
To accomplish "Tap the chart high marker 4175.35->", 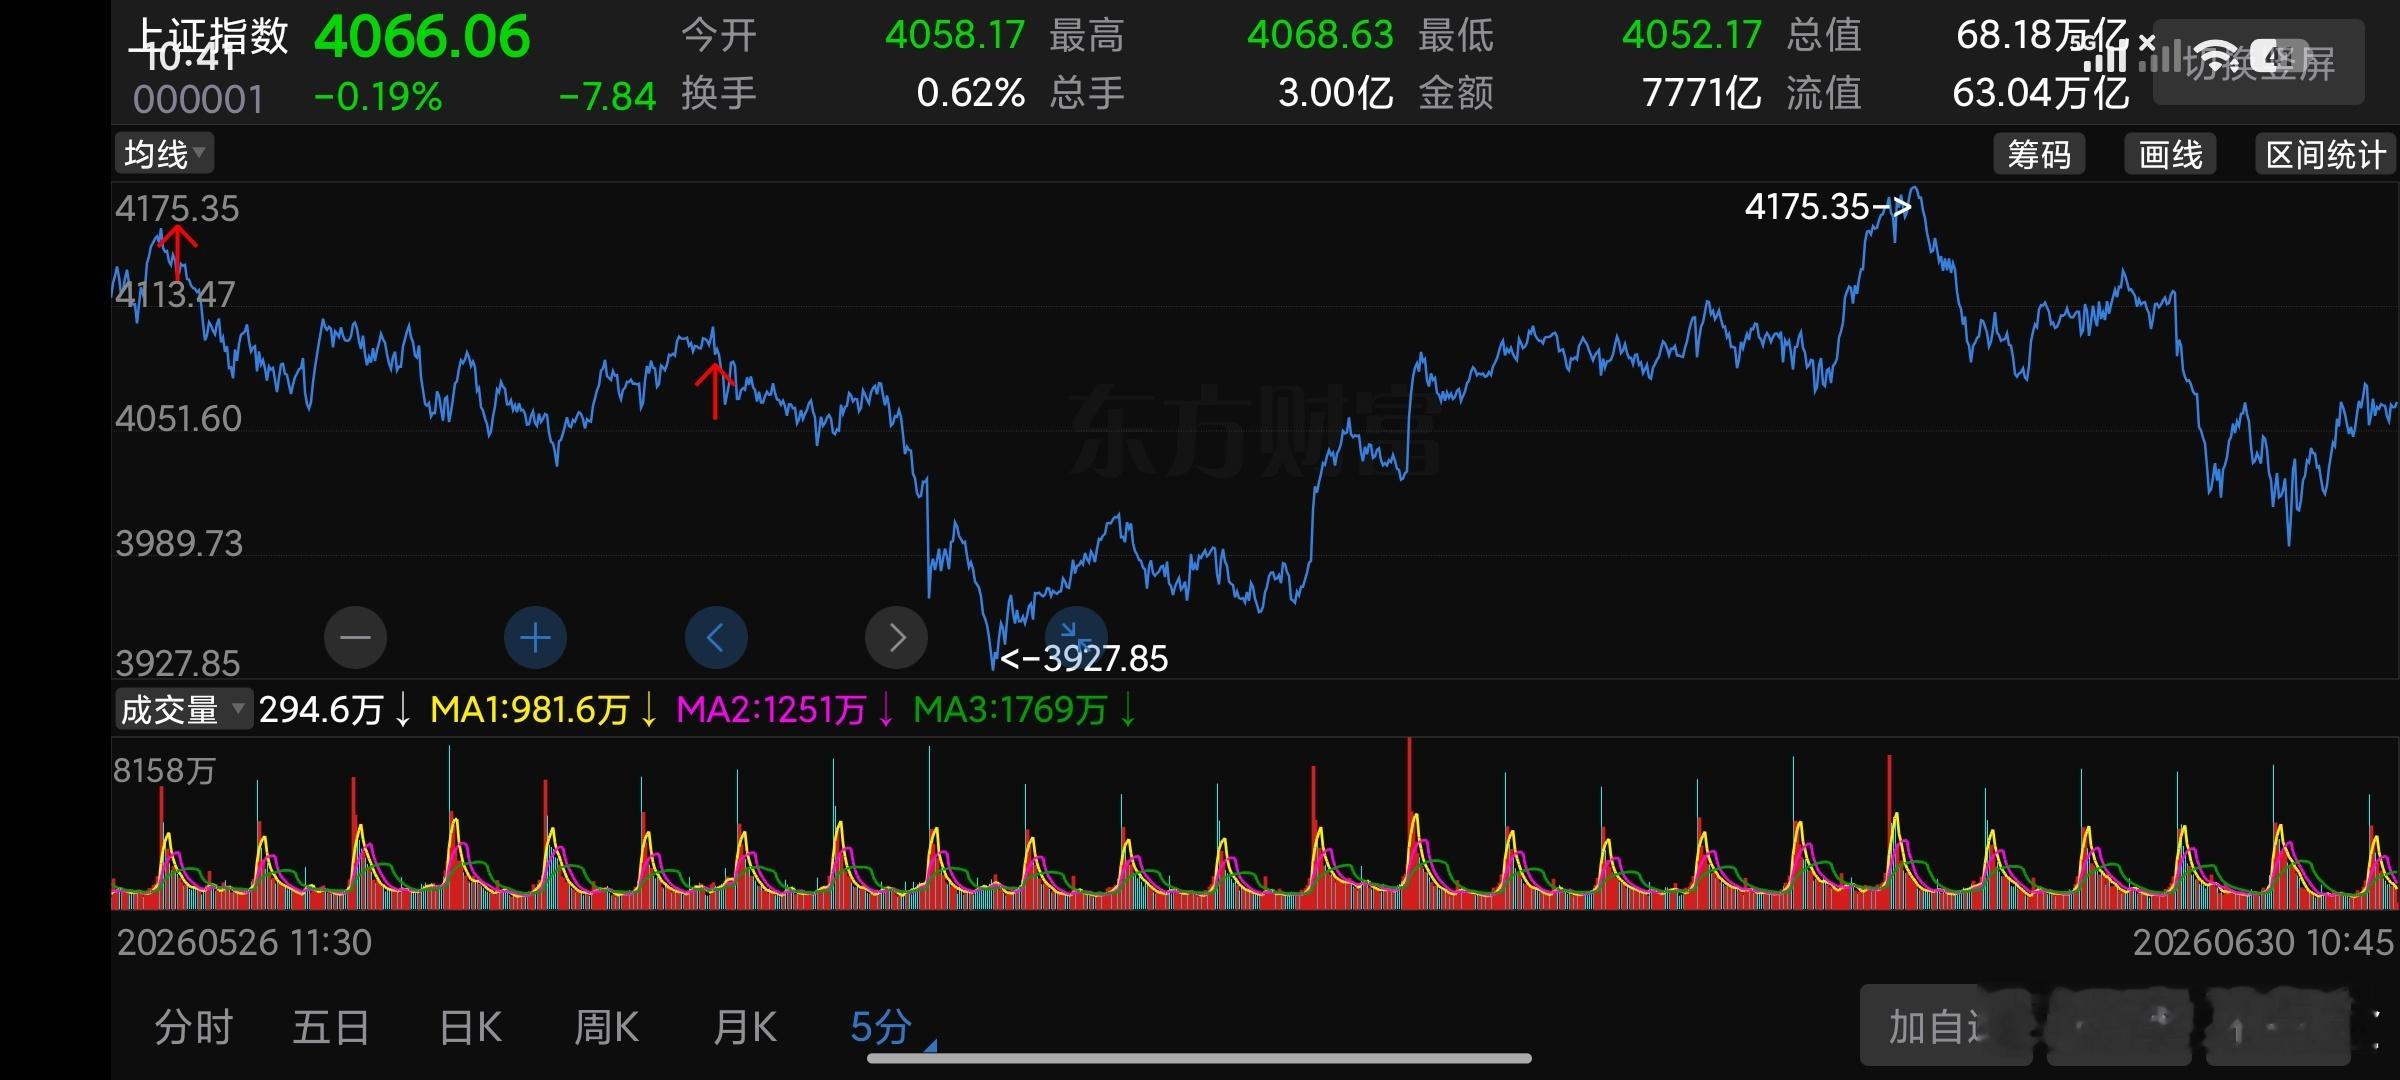I will pos(1828,207).
